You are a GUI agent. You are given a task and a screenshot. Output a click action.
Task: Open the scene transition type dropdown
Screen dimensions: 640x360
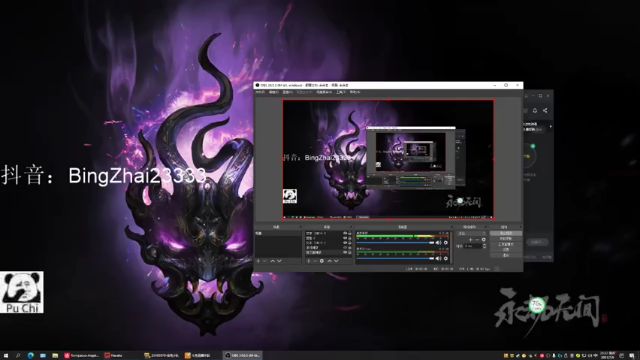click(472, 233)
